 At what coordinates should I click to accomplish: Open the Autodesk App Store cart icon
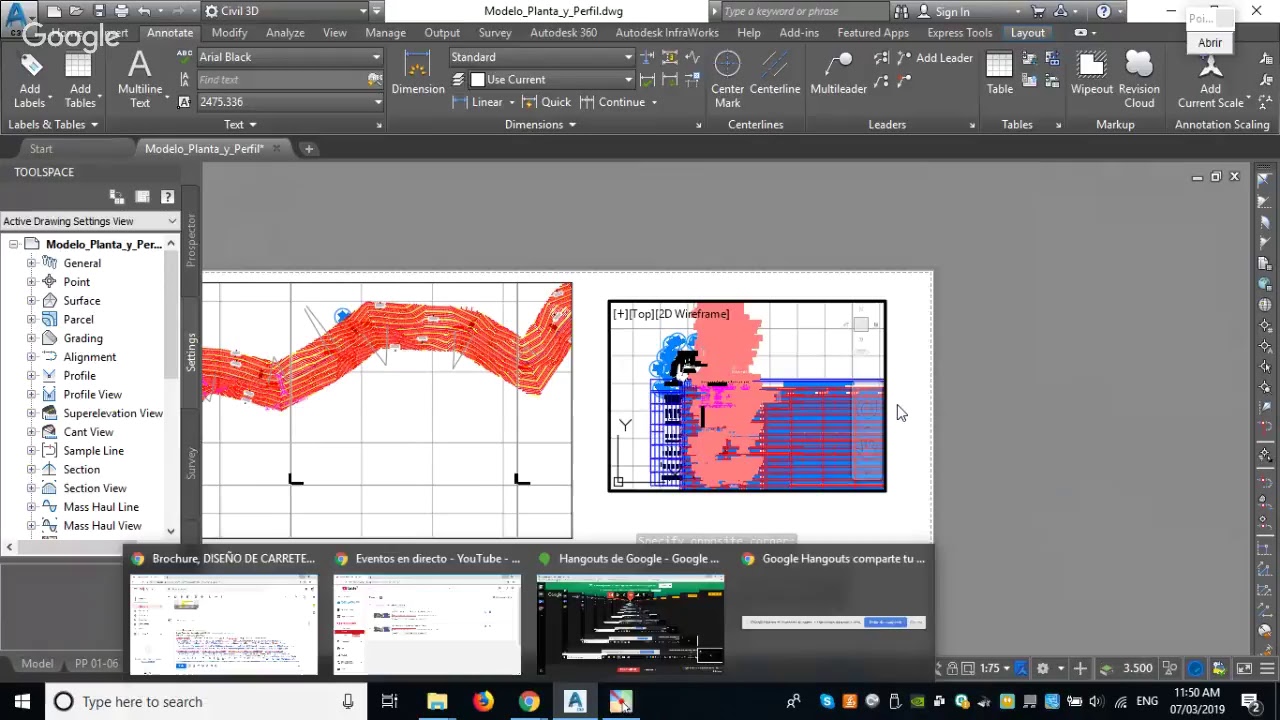1038,11
